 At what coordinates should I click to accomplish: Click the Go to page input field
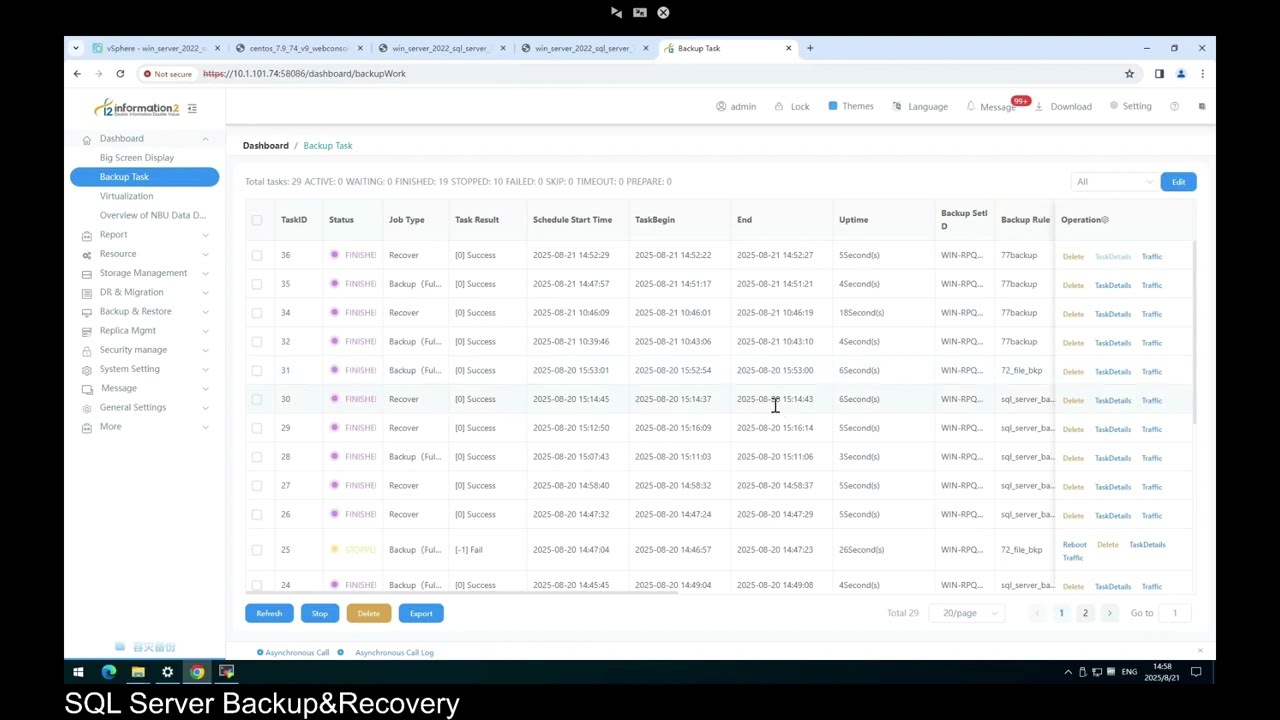point(1175,613)
